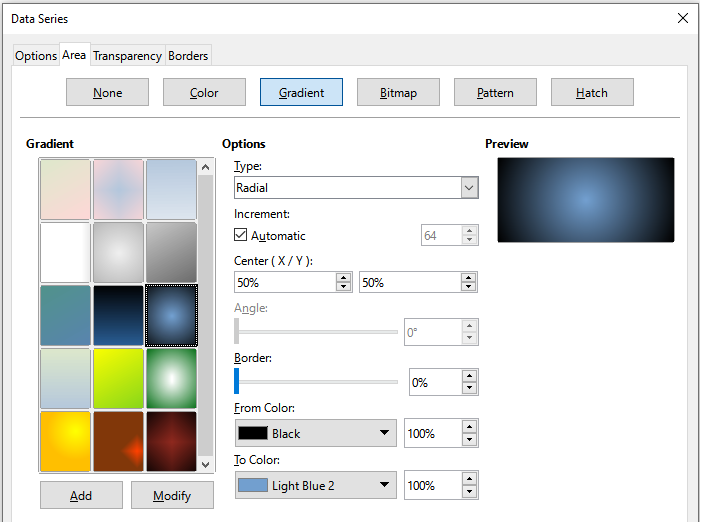Select the pale green-to-blue gradient swatch

point(65,379)
